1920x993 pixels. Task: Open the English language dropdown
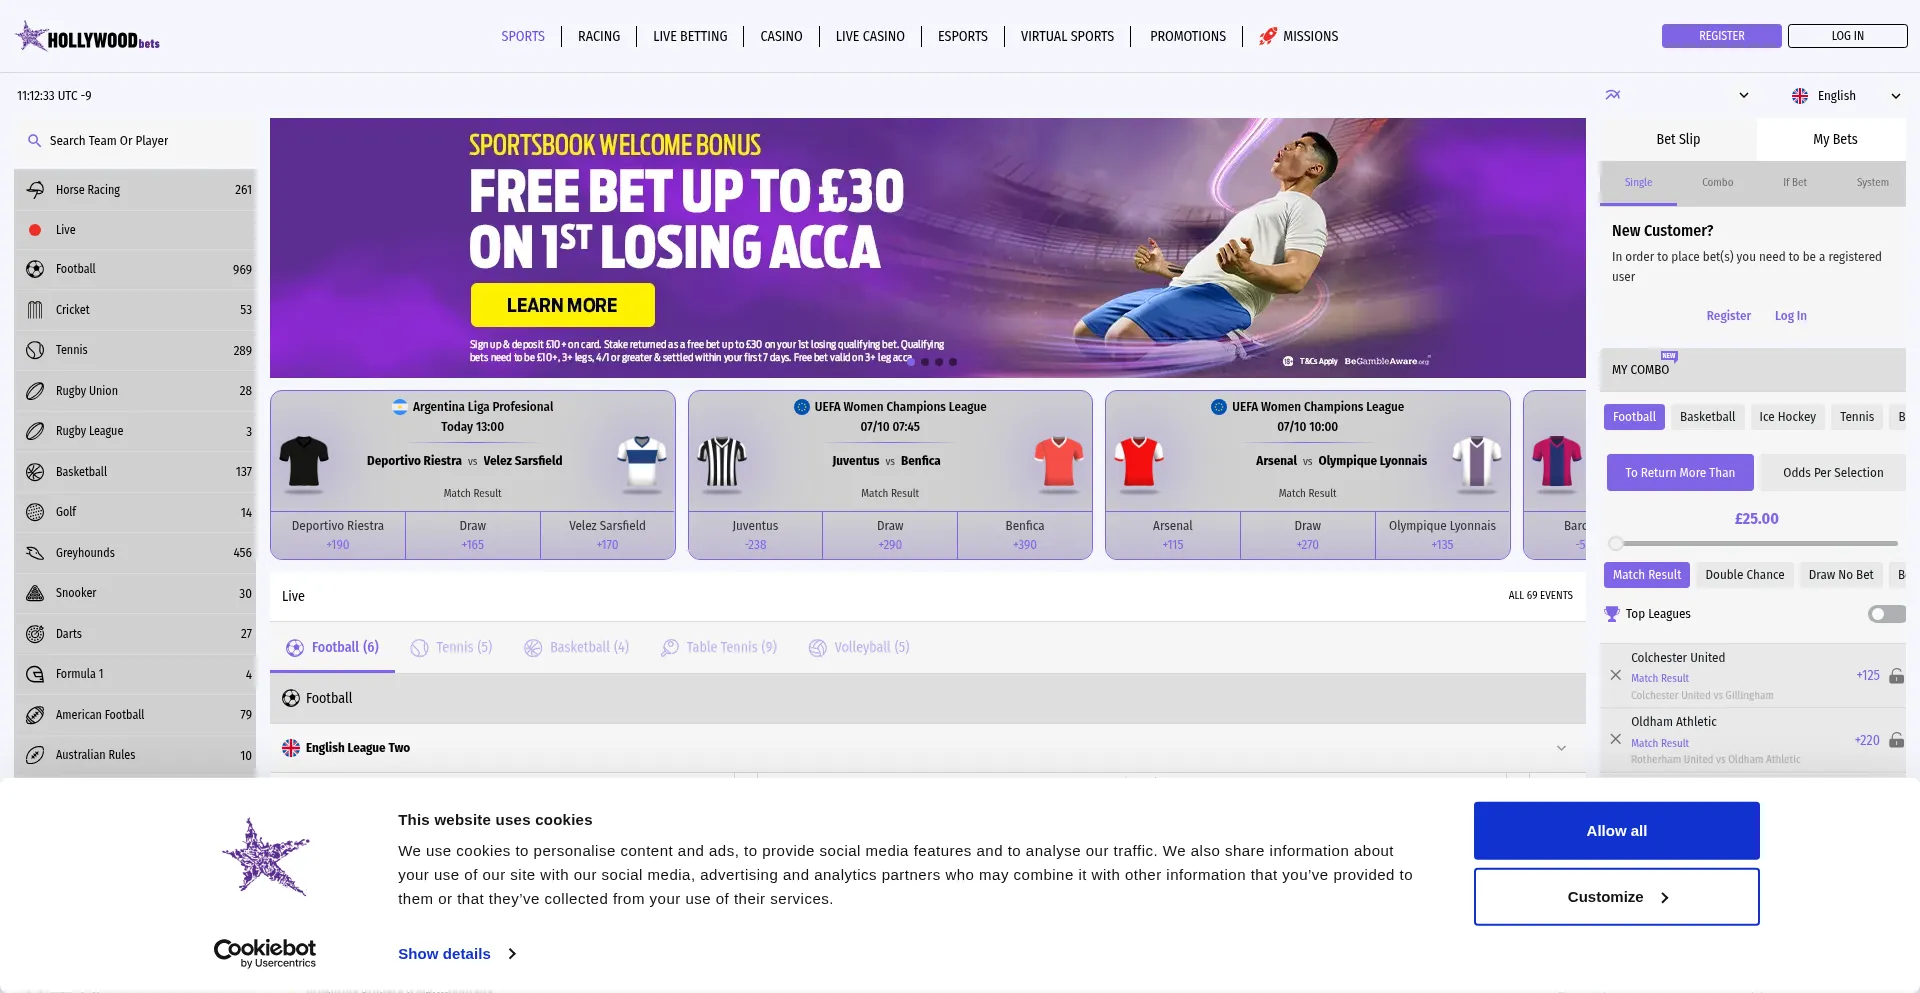[x=1846, y=96]
